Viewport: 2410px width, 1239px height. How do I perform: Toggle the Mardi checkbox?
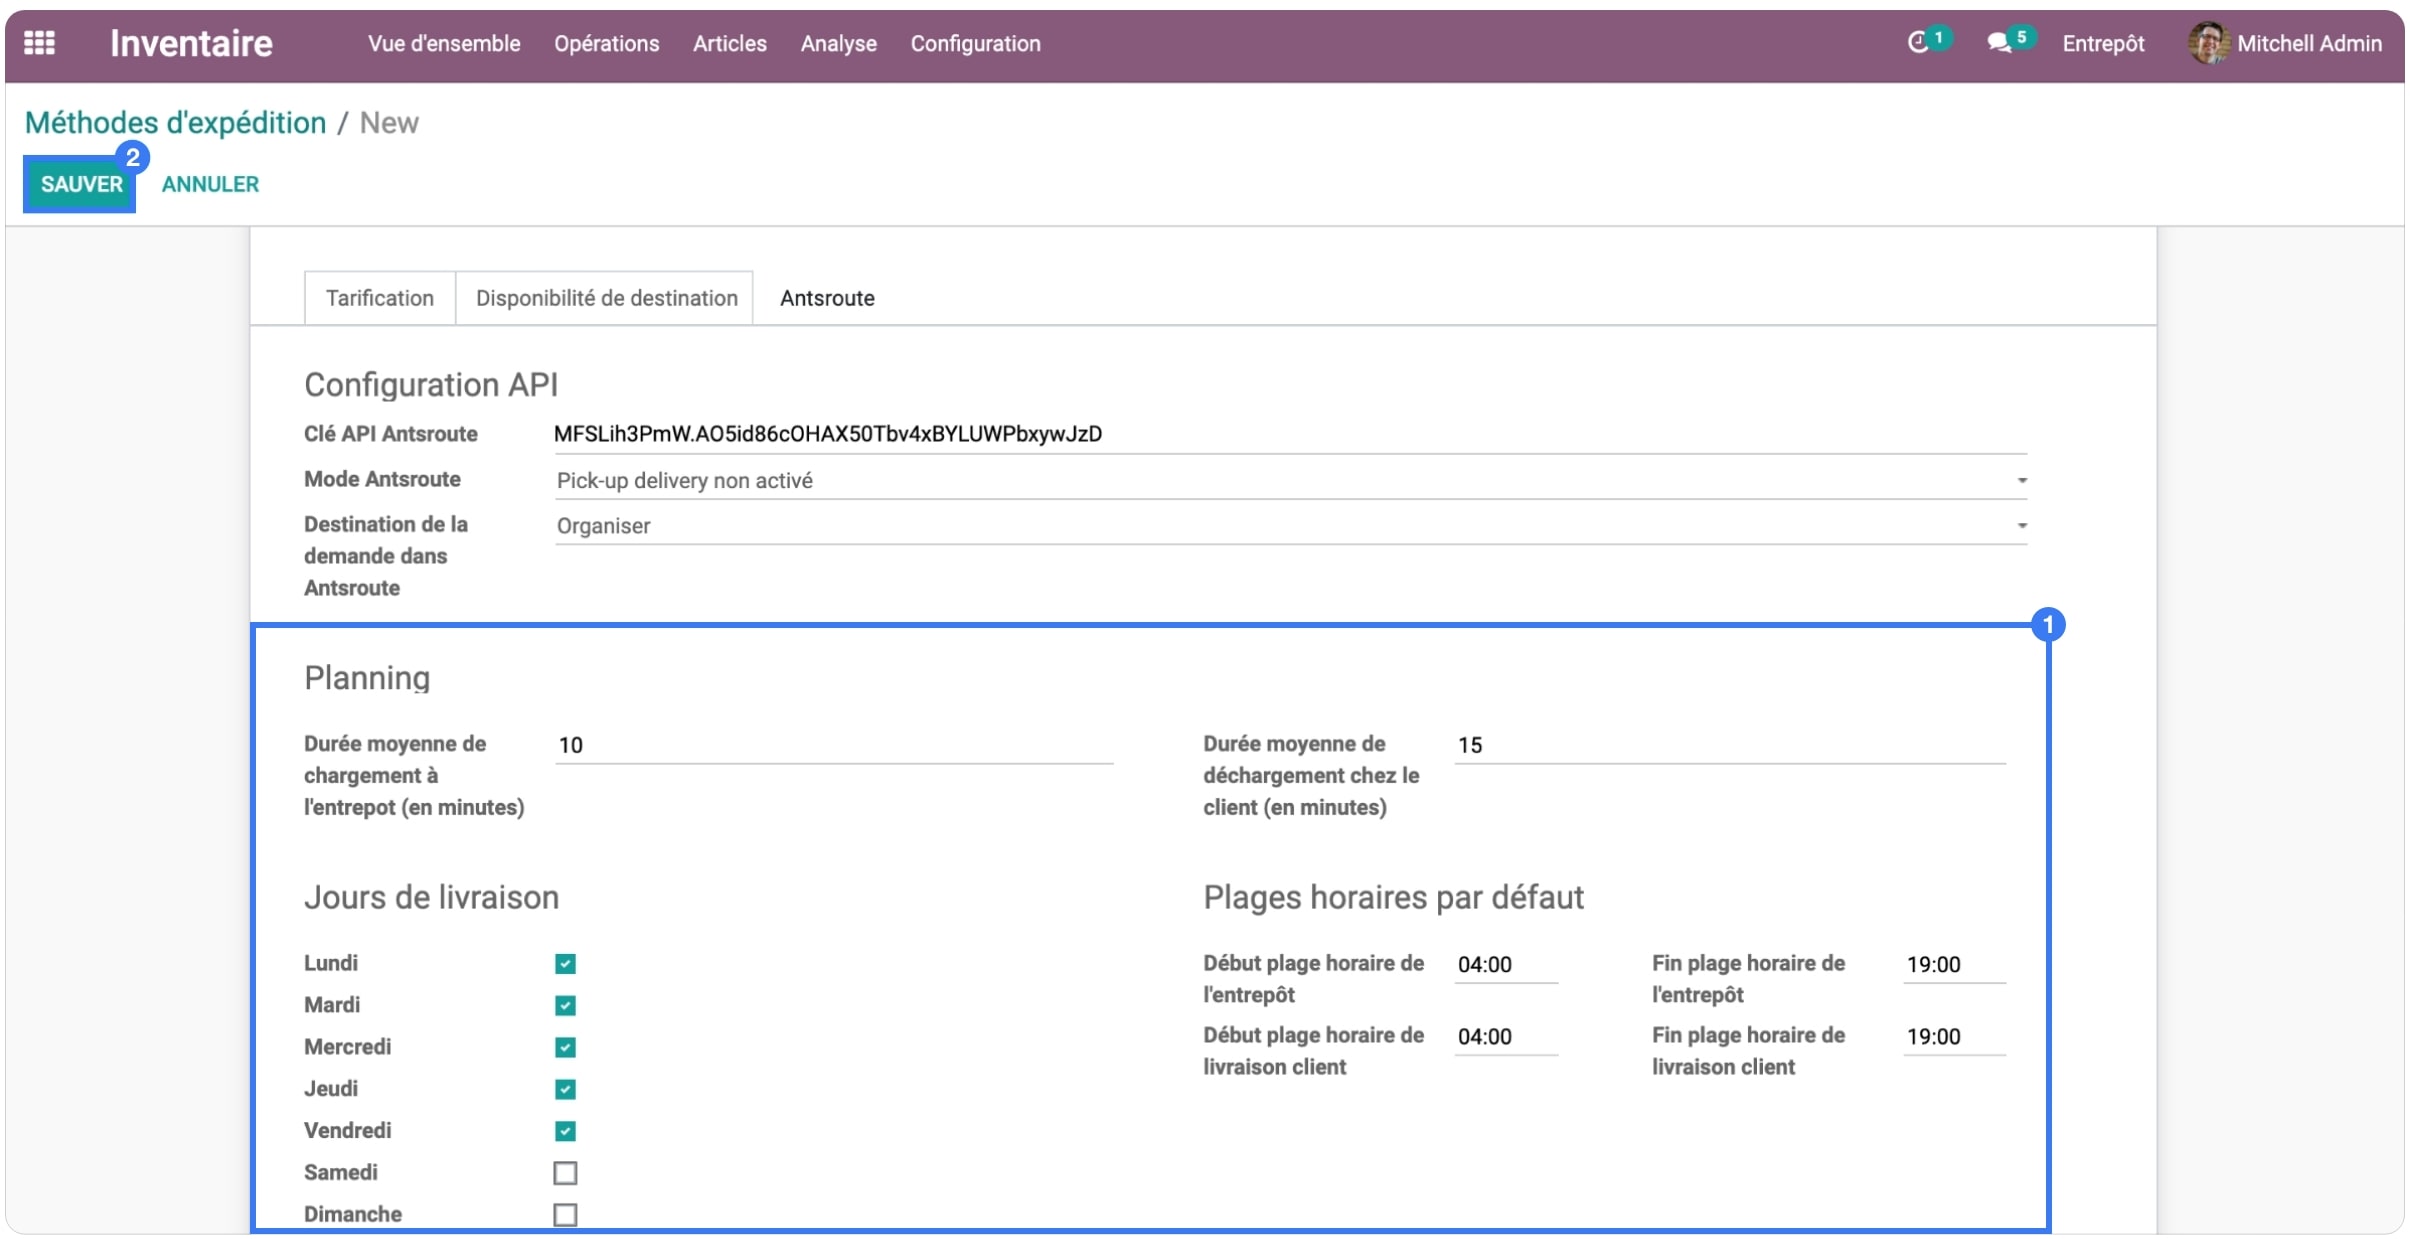[x=565, y=1005]
